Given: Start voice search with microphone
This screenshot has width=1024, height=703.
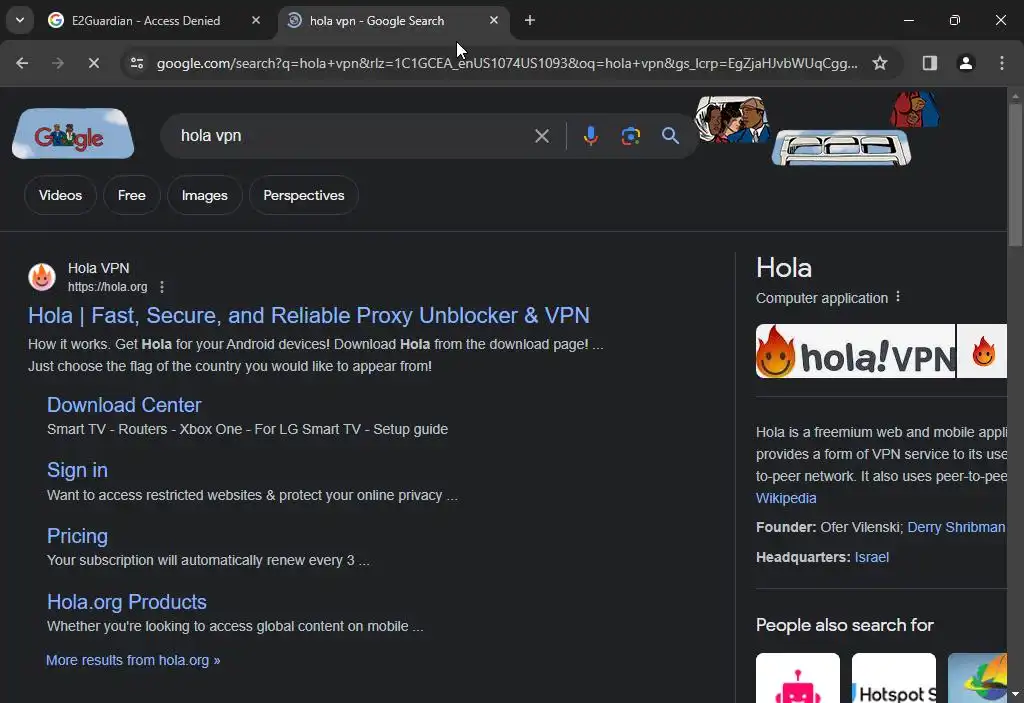Looking at the screenshot, I should coord(590,136).
